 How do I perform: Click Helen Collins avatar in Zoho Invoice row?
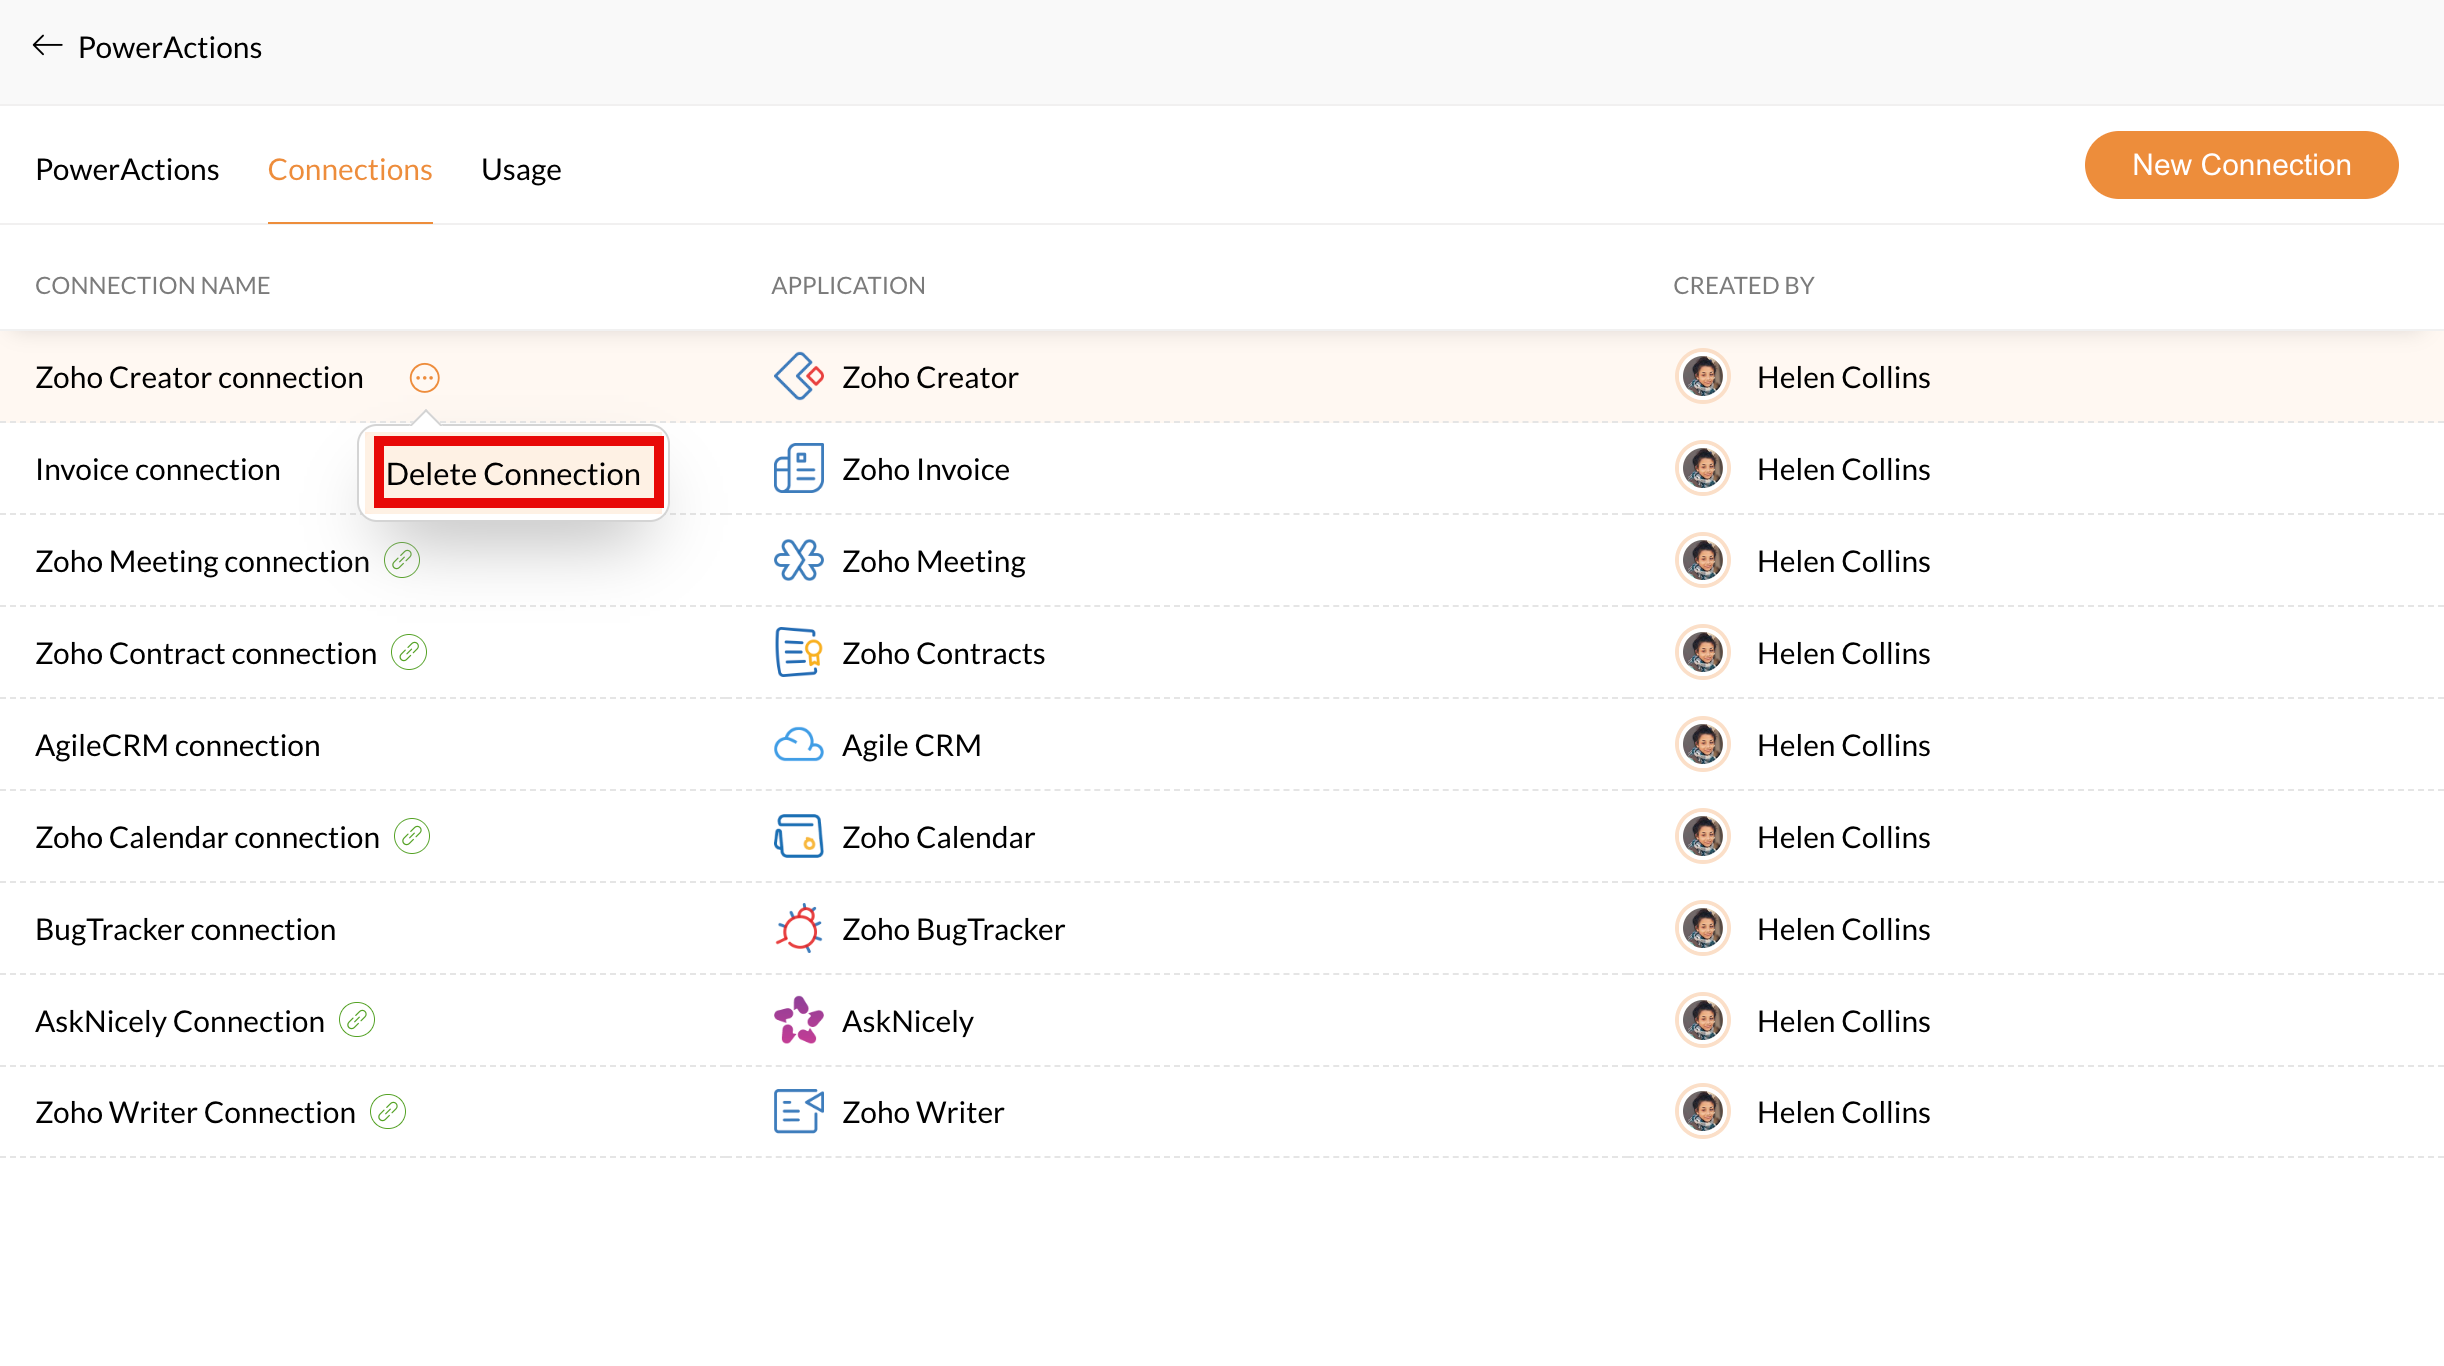tap(1703, 469)
